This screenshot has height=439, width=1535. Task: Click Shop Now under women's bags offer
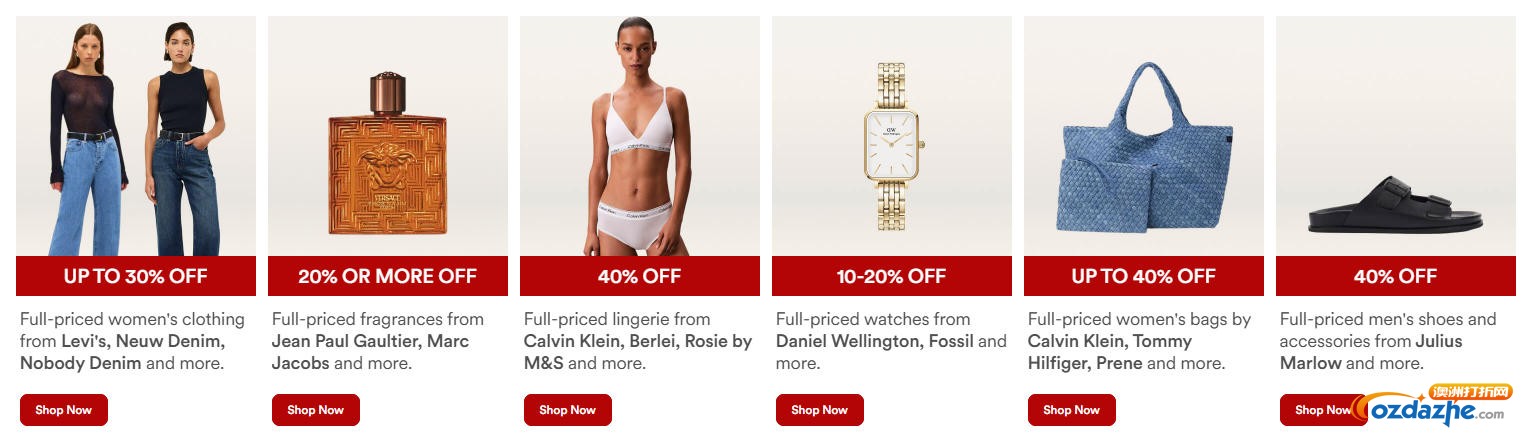point(1072,410)
